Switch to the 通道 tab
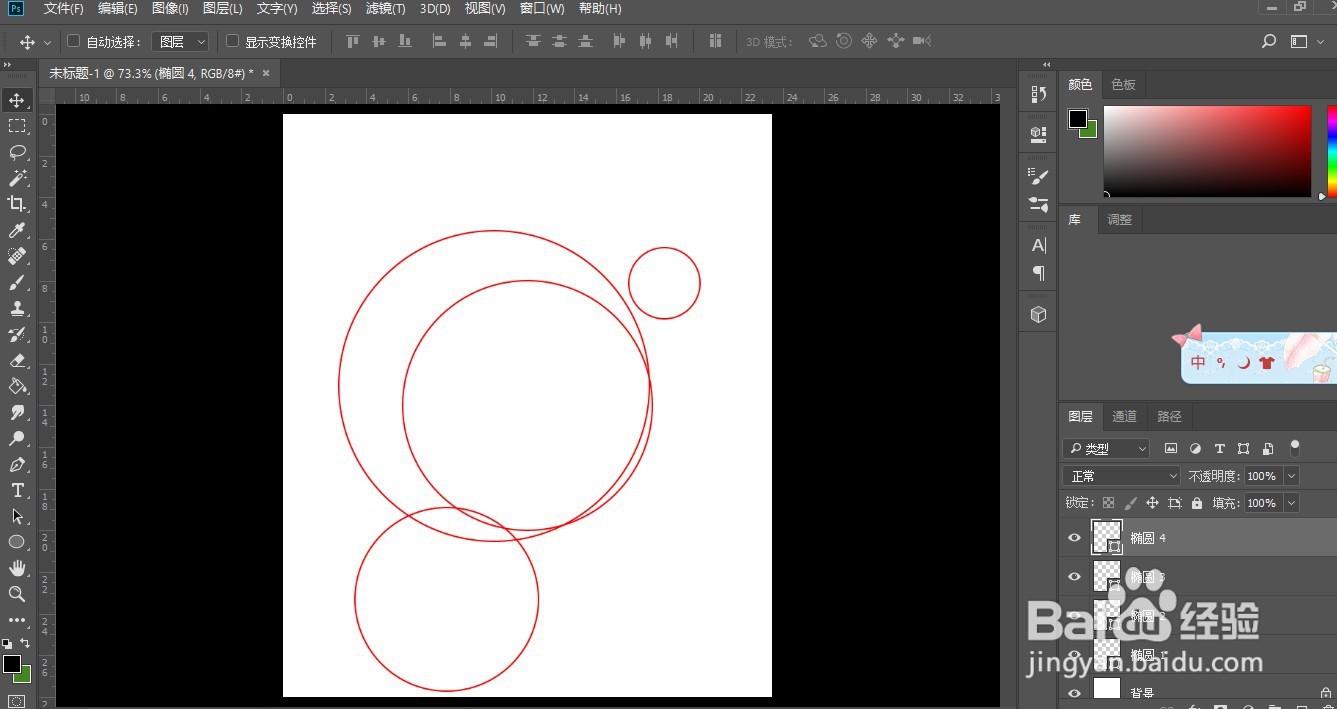This screenshot has width=1337, height=709. tap(1124, 417)
